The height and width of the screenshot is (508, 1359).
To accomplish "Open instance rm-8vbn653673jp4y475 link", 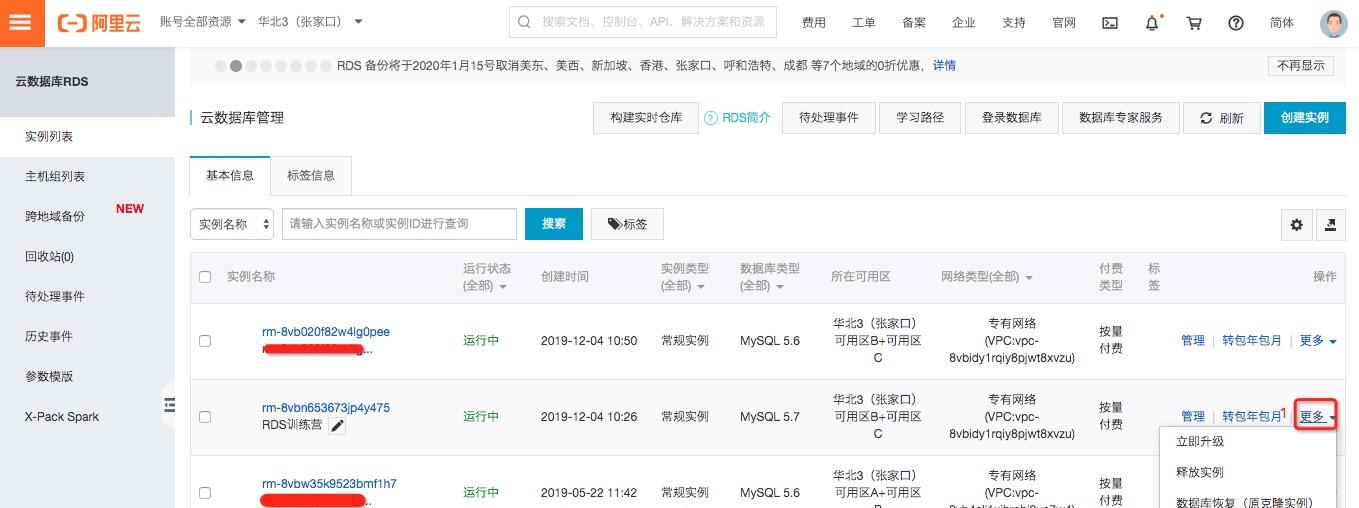I will tap(326, 408).
